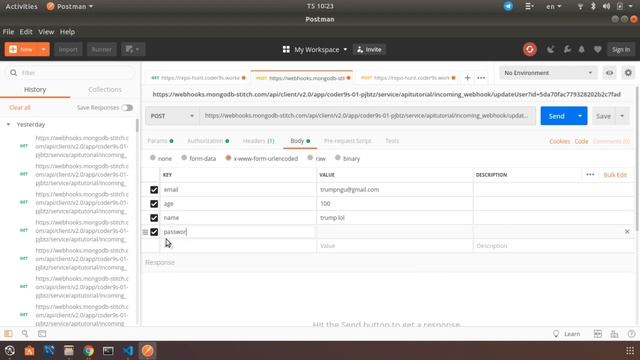Switch to the Params tab
The width and height of the screenshot is (640, 360).
(160, 141)
